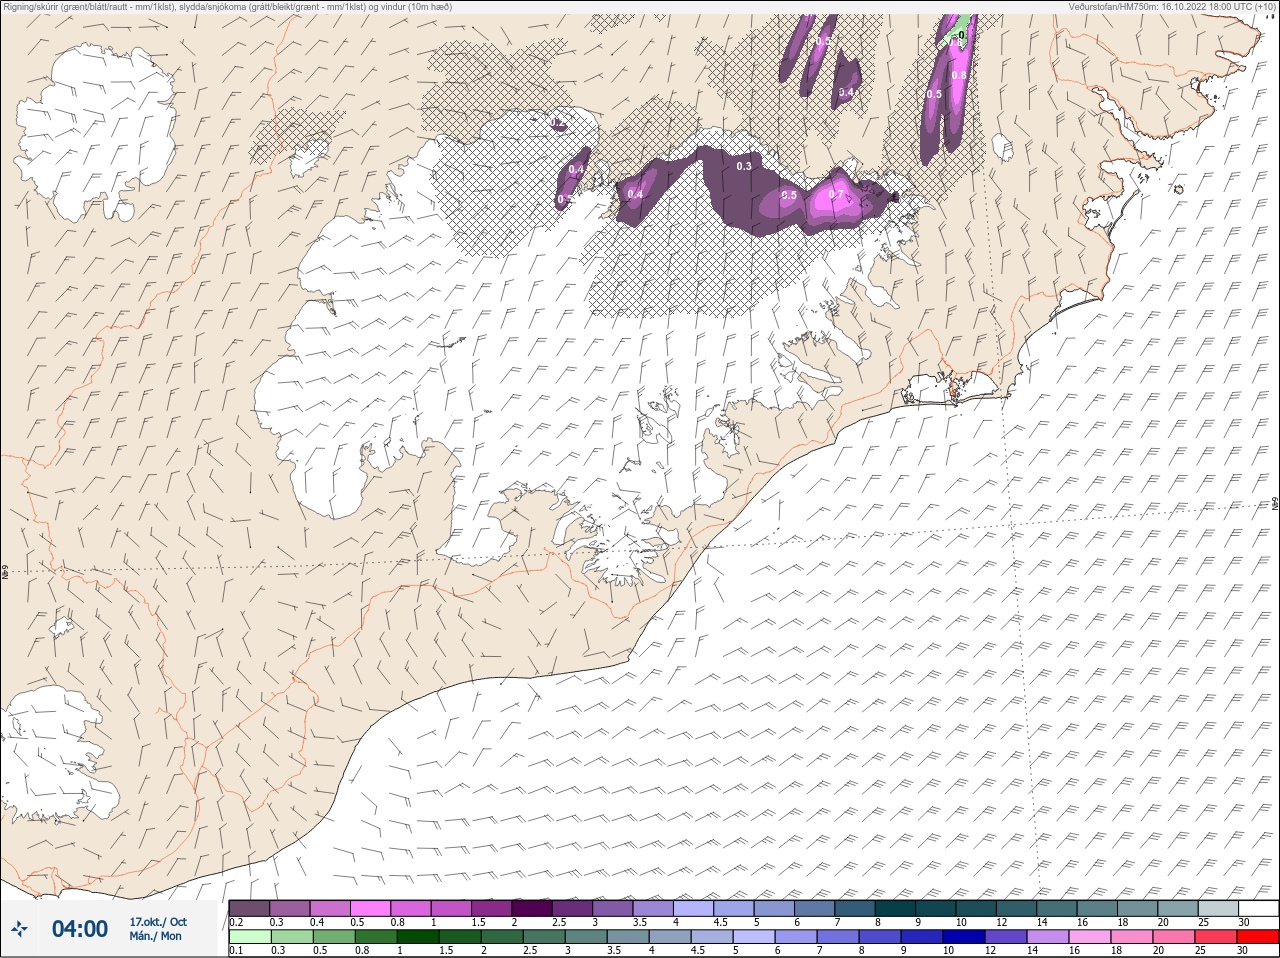Select the pale green 0.1 swatch in lower legend
Screen dimensions: 1280x958
249,937
